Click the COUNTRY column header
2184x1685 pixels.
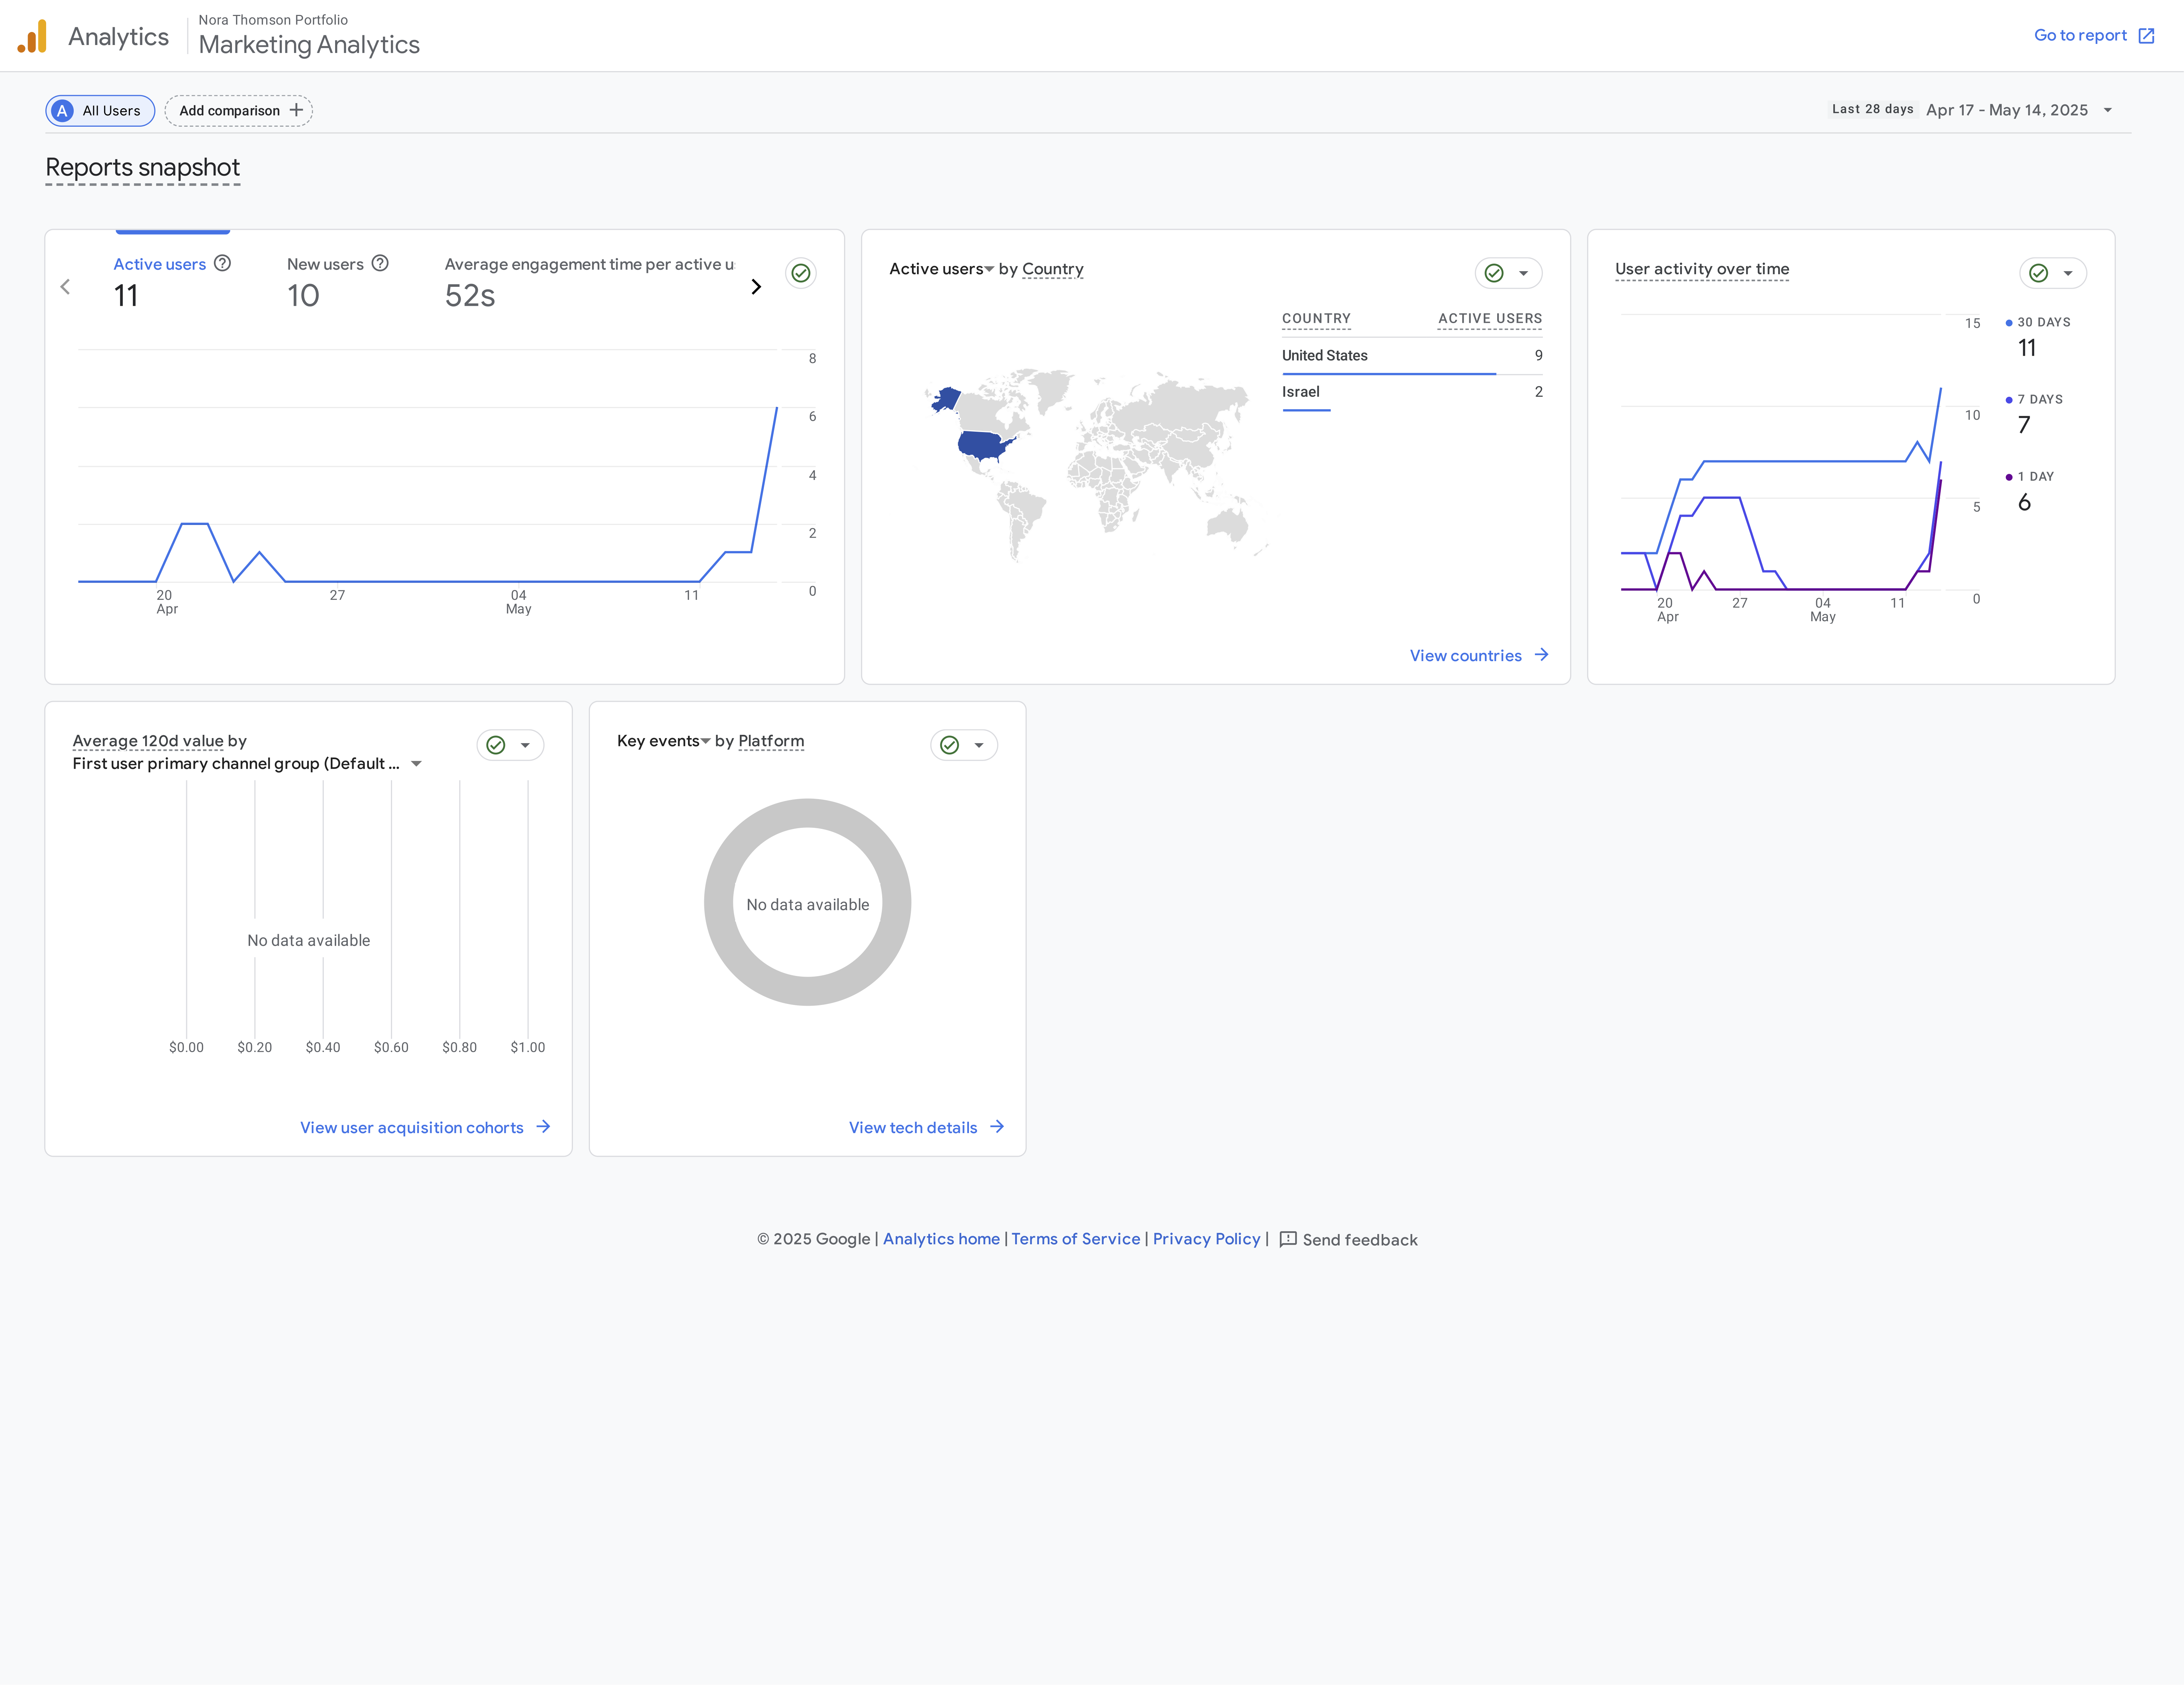click(1316, 319)
